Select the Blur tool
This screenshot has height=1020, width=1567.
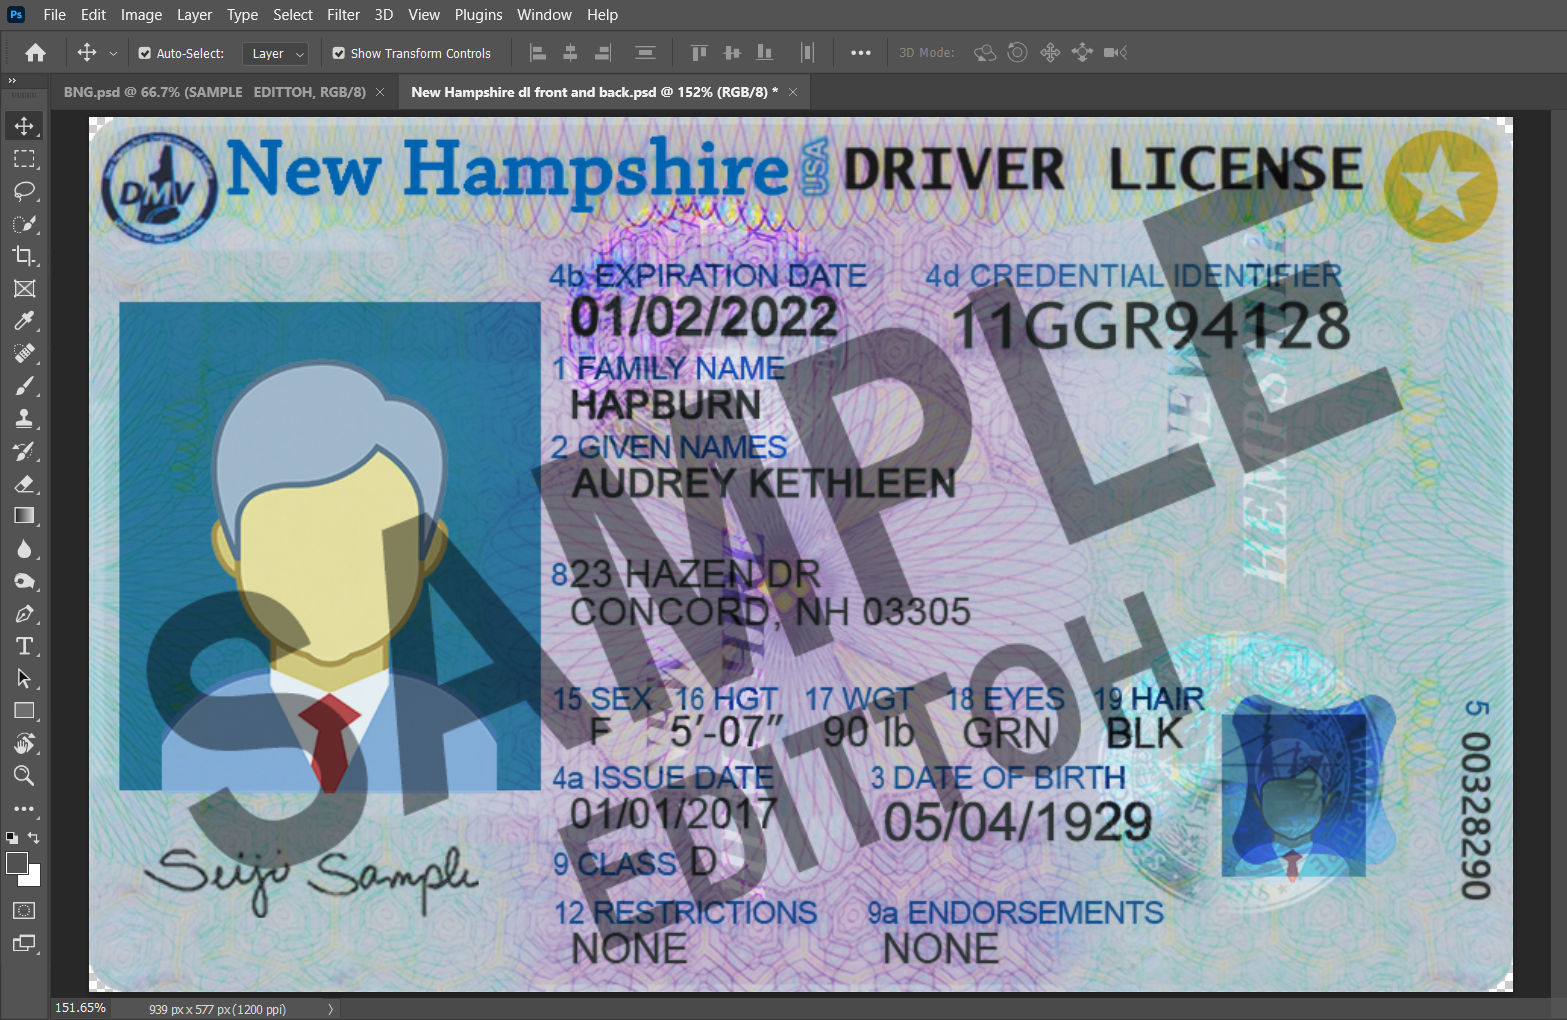[x=24, y=549]
